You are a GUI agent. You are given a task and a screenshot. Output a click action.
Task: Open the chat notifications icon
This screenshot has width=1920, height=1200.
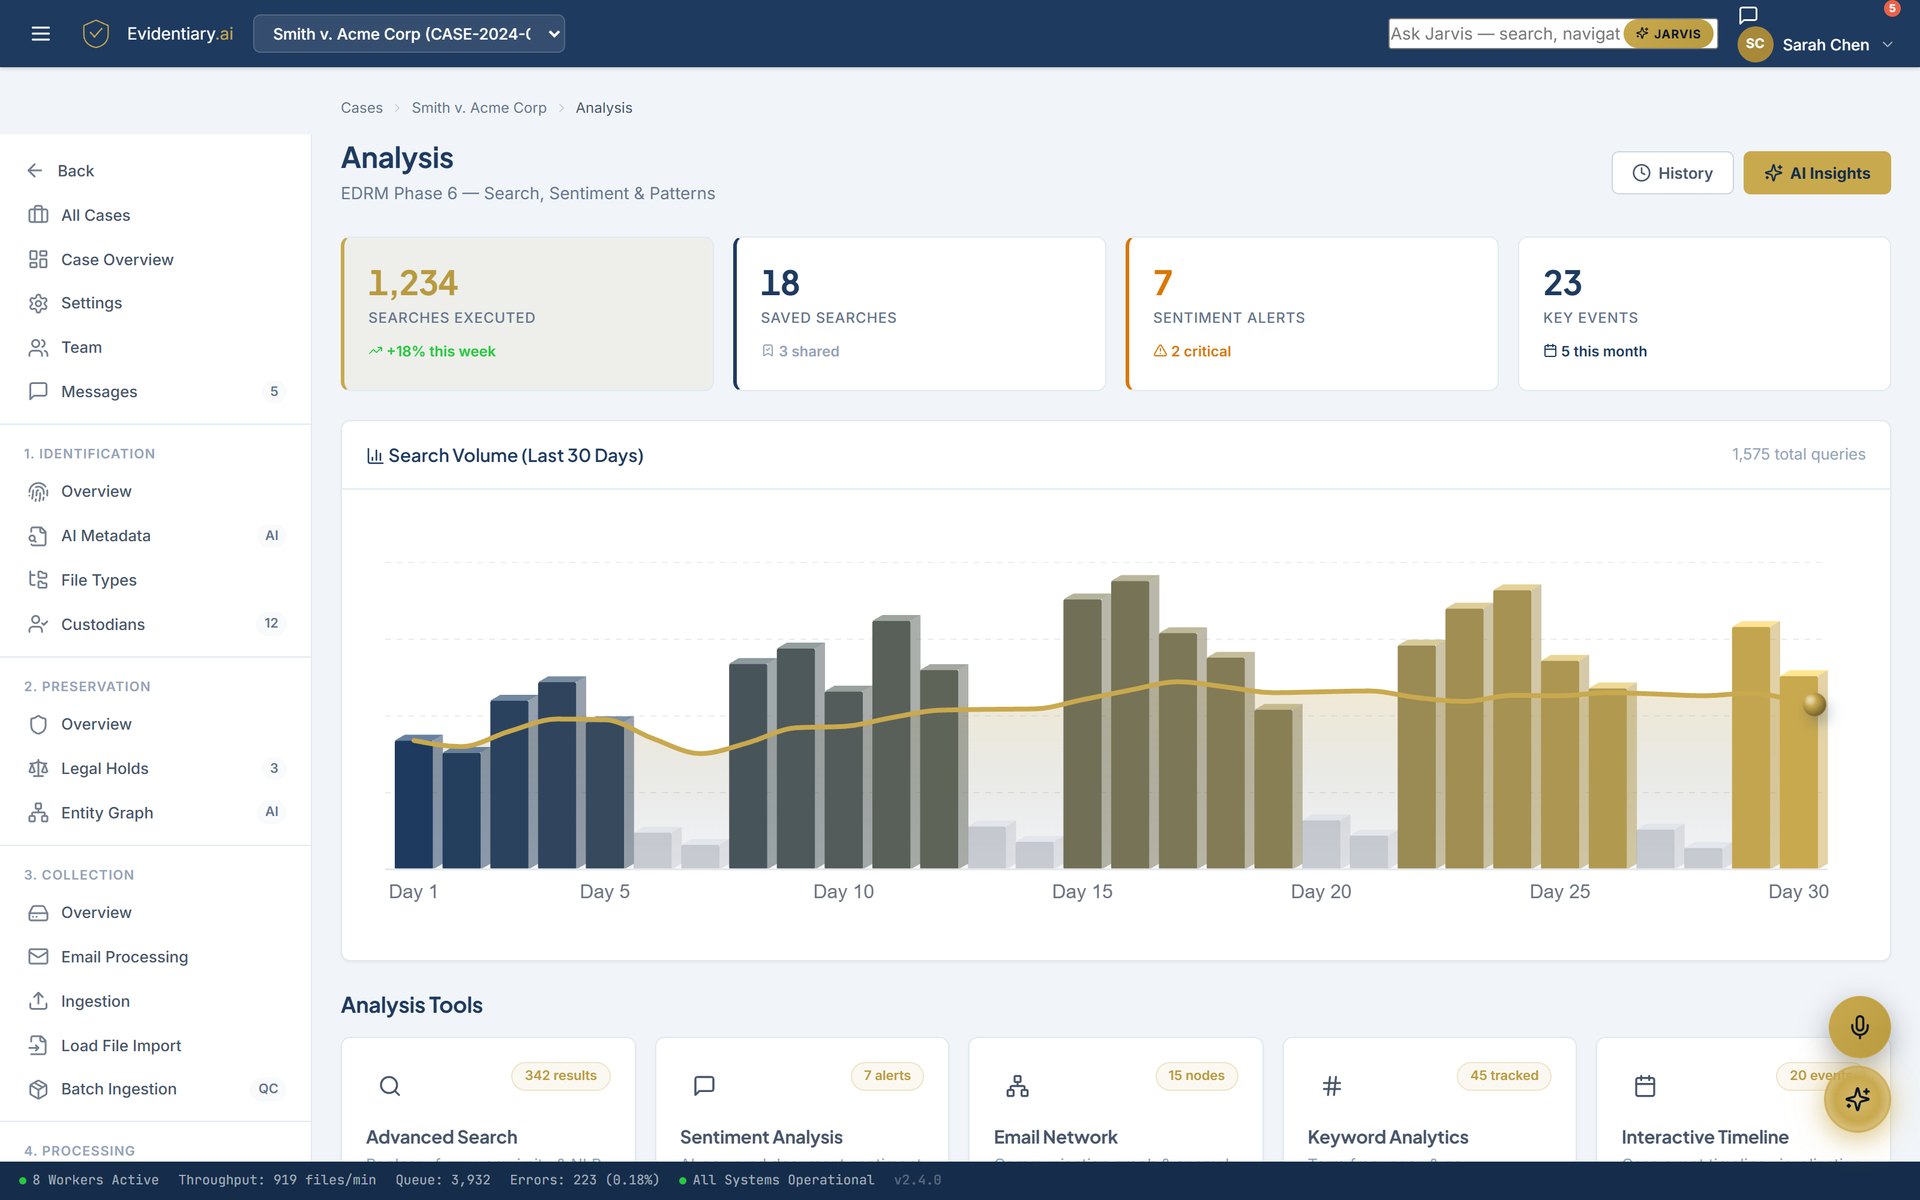(1748, 14)
